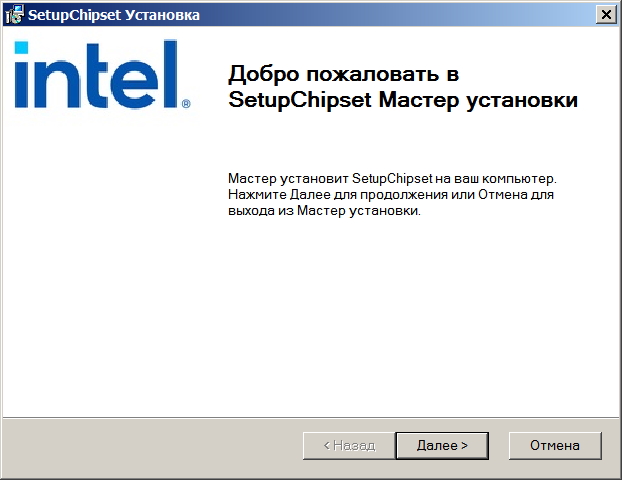622x480 pixels.
Task: Cancel installation with the Отмена button
Action: 555,445
